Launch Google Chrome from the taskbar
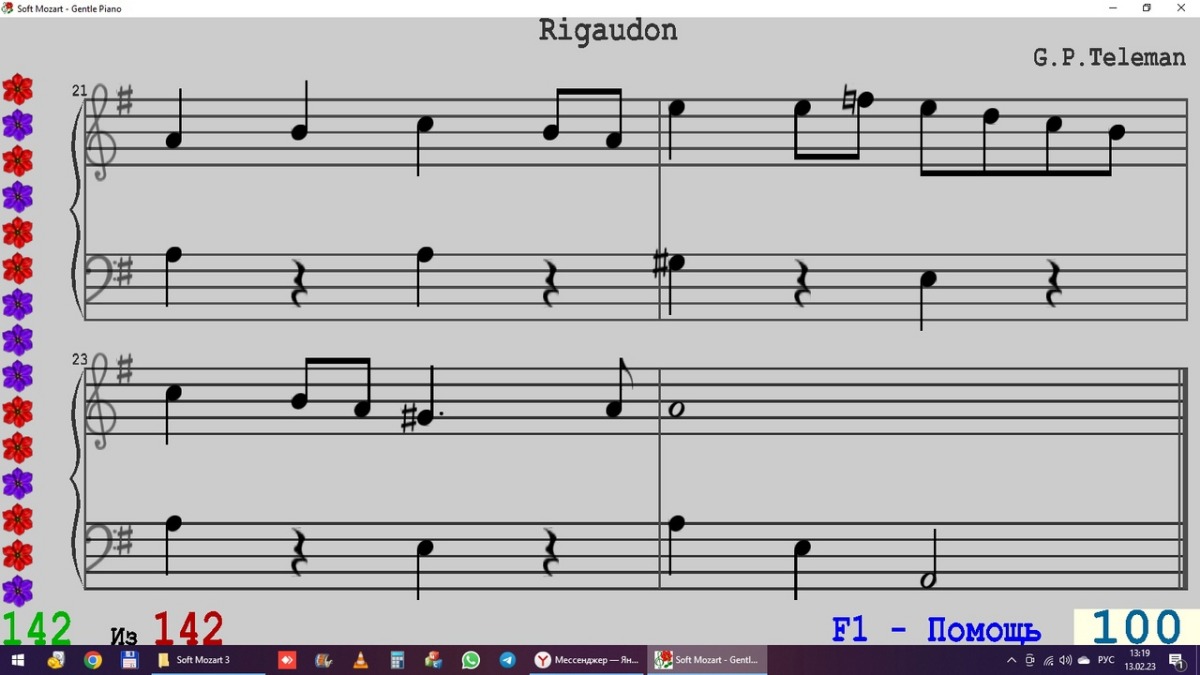The height and width of the screenshot is (675, 1200). tap(92, 660)
